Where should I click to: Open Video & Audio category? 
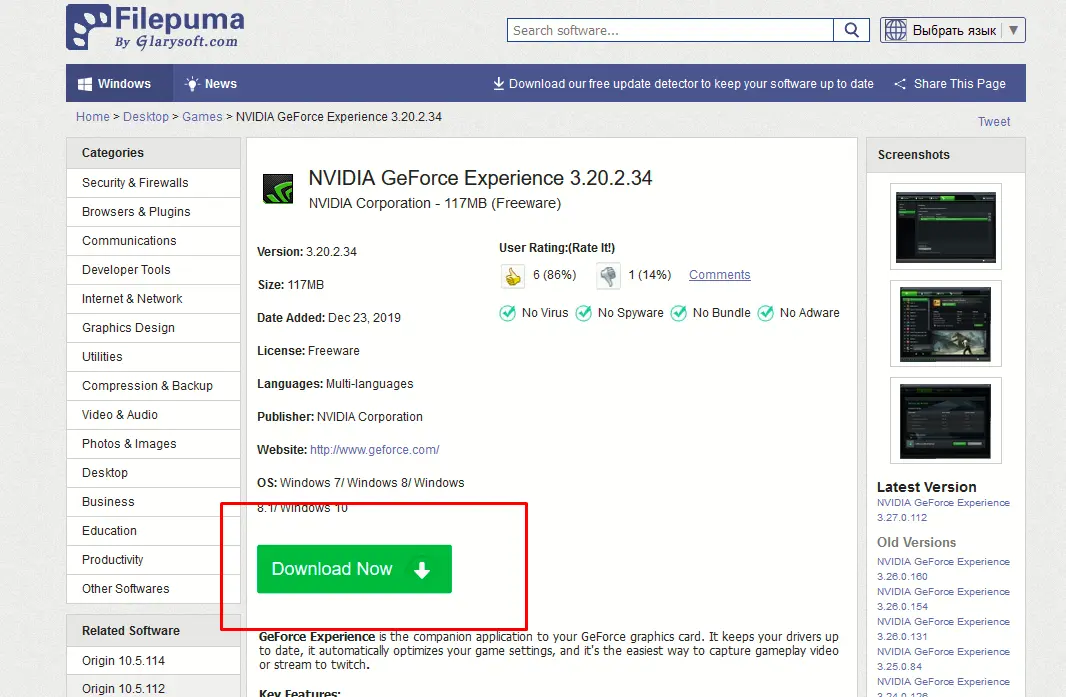(x=154, y=415)
